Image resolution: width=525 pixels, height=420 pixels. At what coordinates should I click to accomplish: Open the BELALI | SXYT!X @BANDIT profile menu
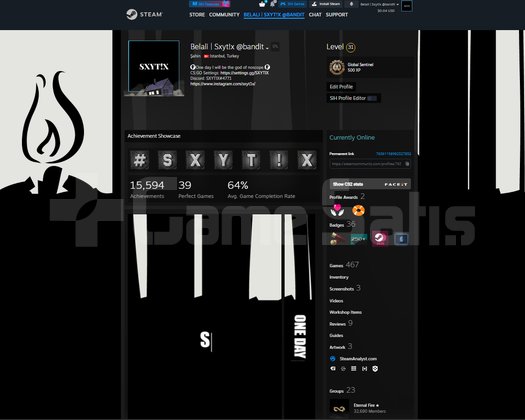[x=274, y=15]
